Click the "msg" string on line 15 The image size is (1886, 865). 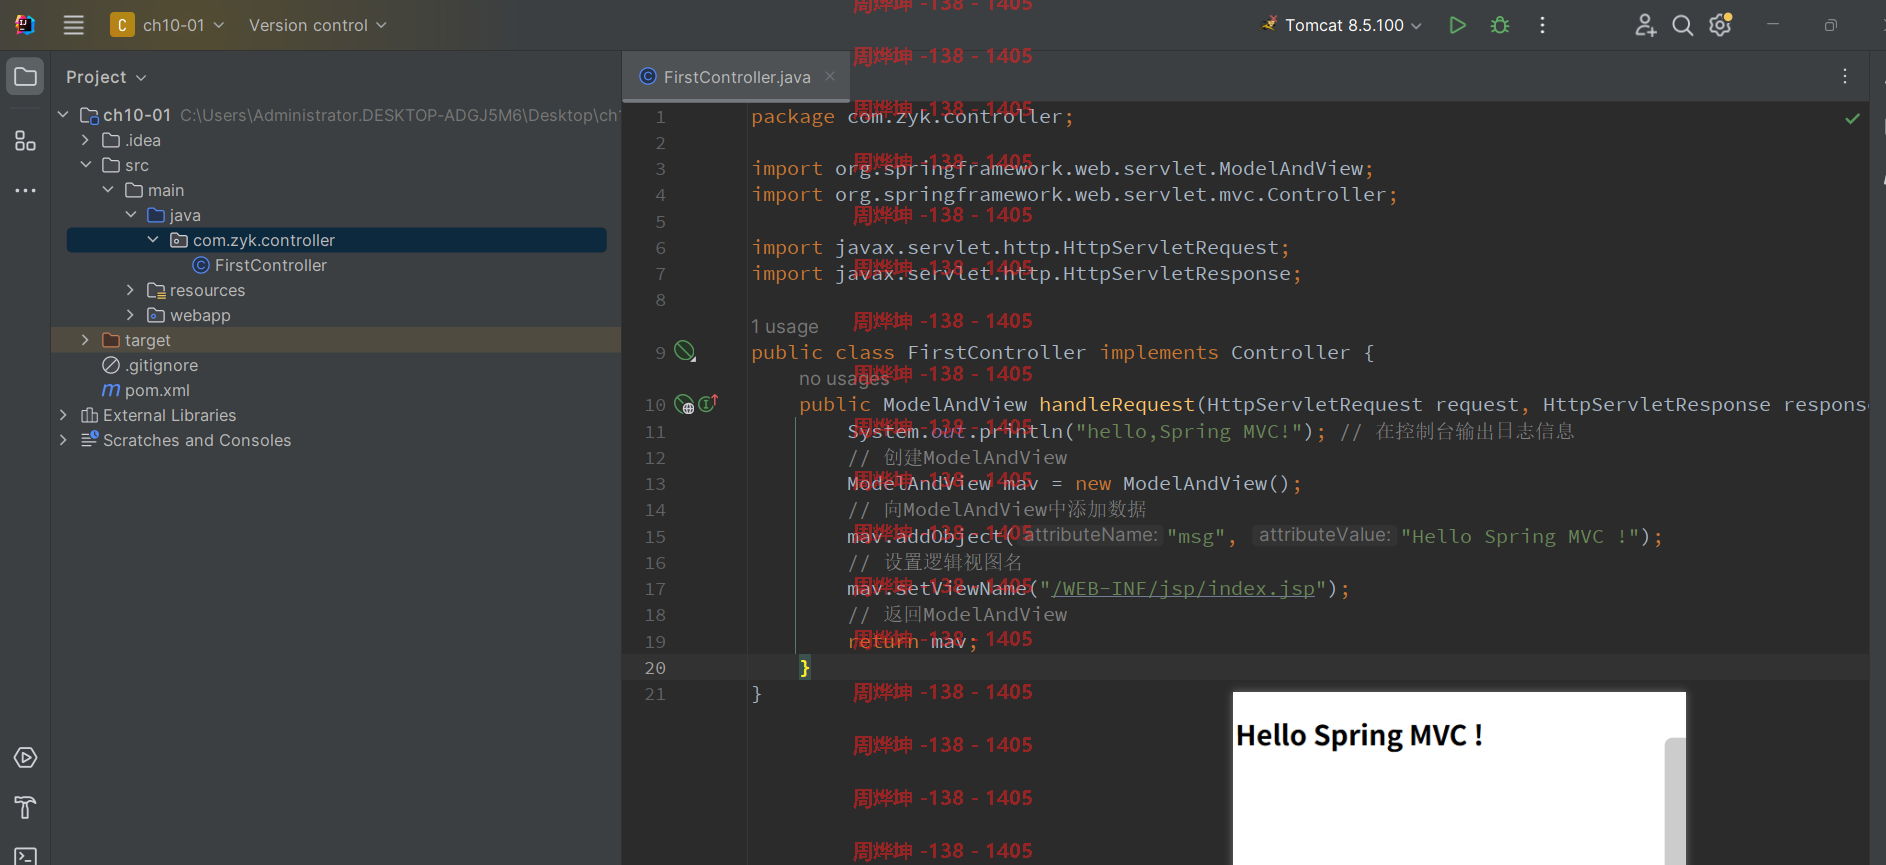(x=1195, y=536)
